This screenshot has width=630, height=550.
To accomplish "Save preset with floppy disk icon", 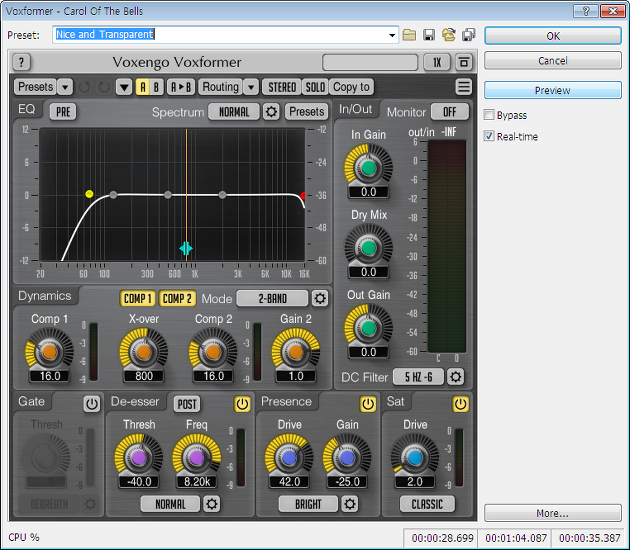I will click(429, 35).
